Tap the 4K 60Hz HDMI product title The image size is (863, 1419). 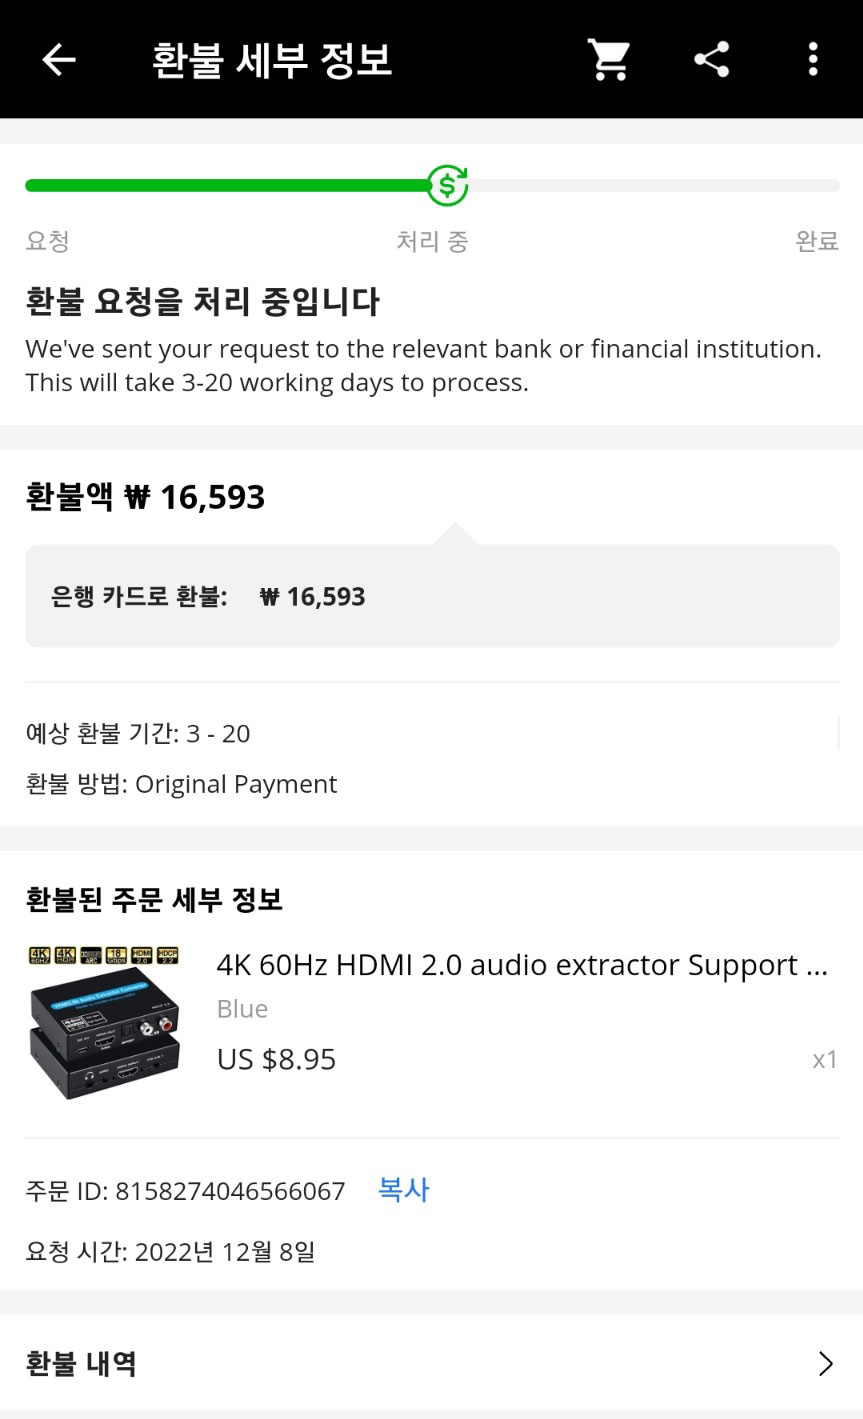point(521,965)
